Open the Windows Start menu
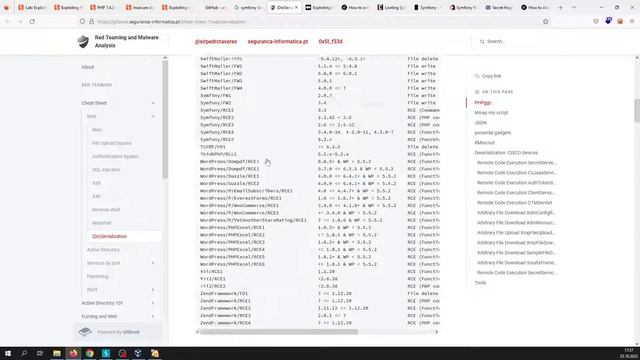 point(8,353)
